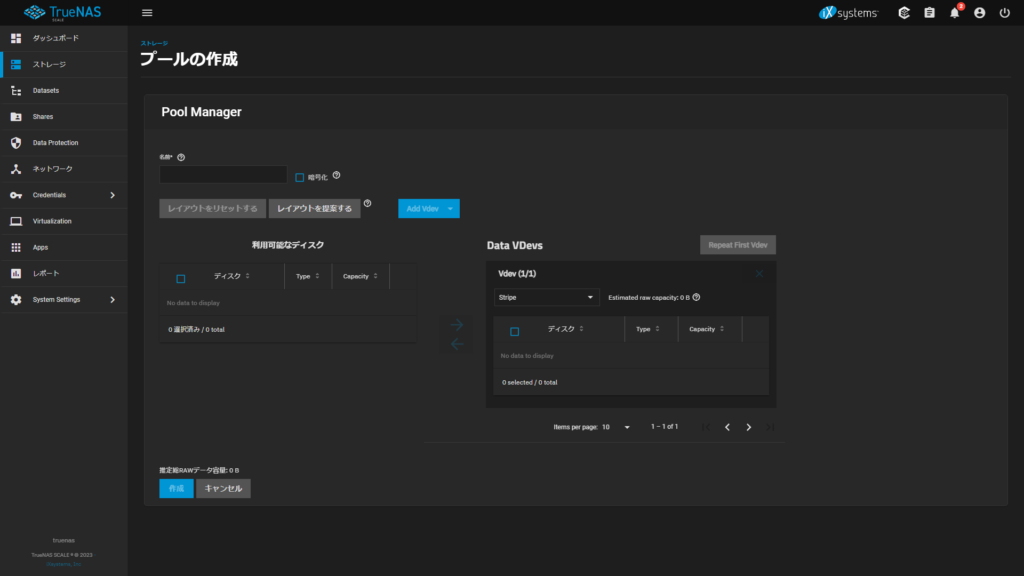Click help icon beside Estimated raw capacity
The image size is (1024, 576).
tap(696, 297)
